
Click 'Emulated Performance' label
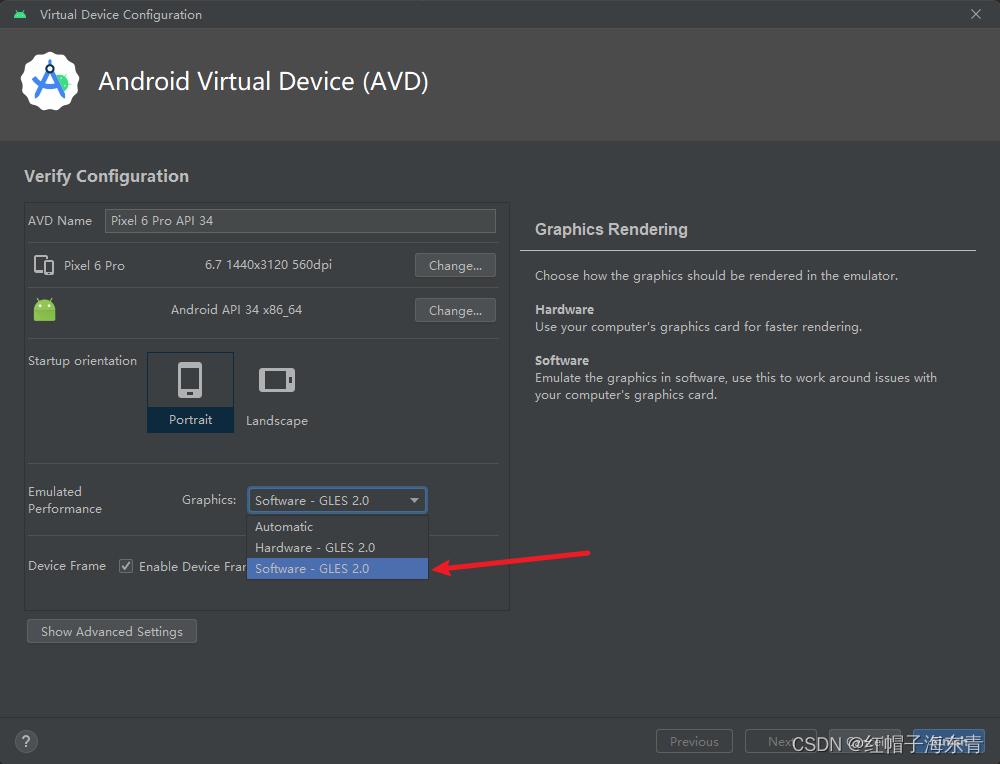coord(64,500)
